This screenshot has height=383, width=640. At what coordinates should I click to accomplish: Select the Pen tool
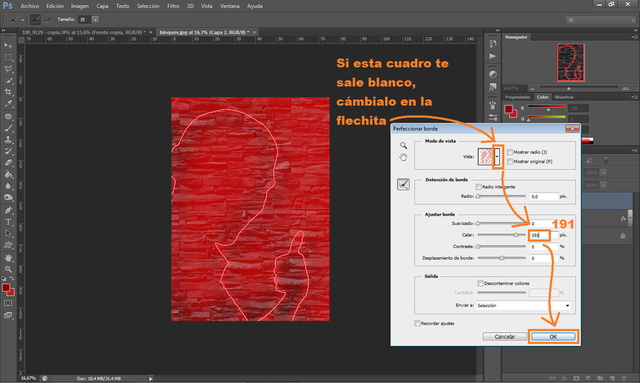click(x=8, y=210)
